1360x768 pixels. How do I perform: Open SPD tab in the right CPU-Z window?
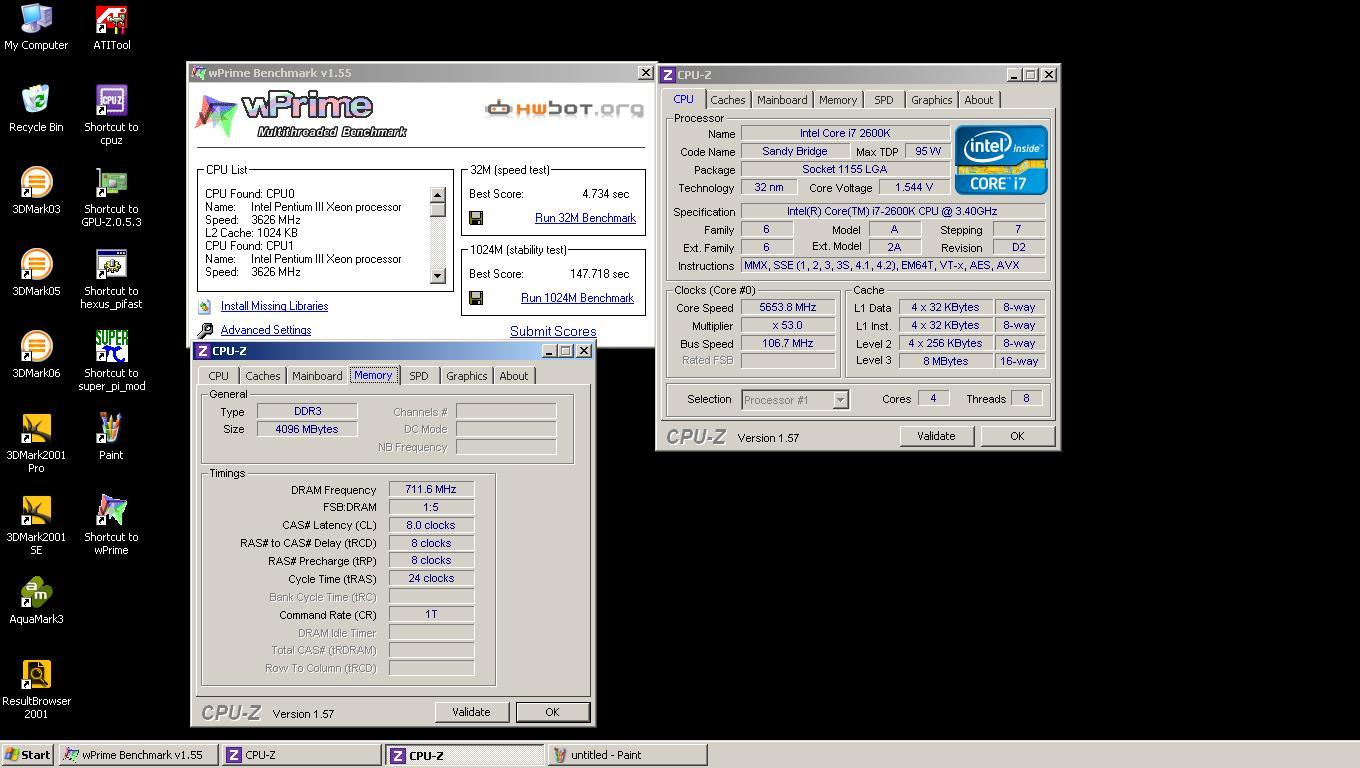click(884, 100)
